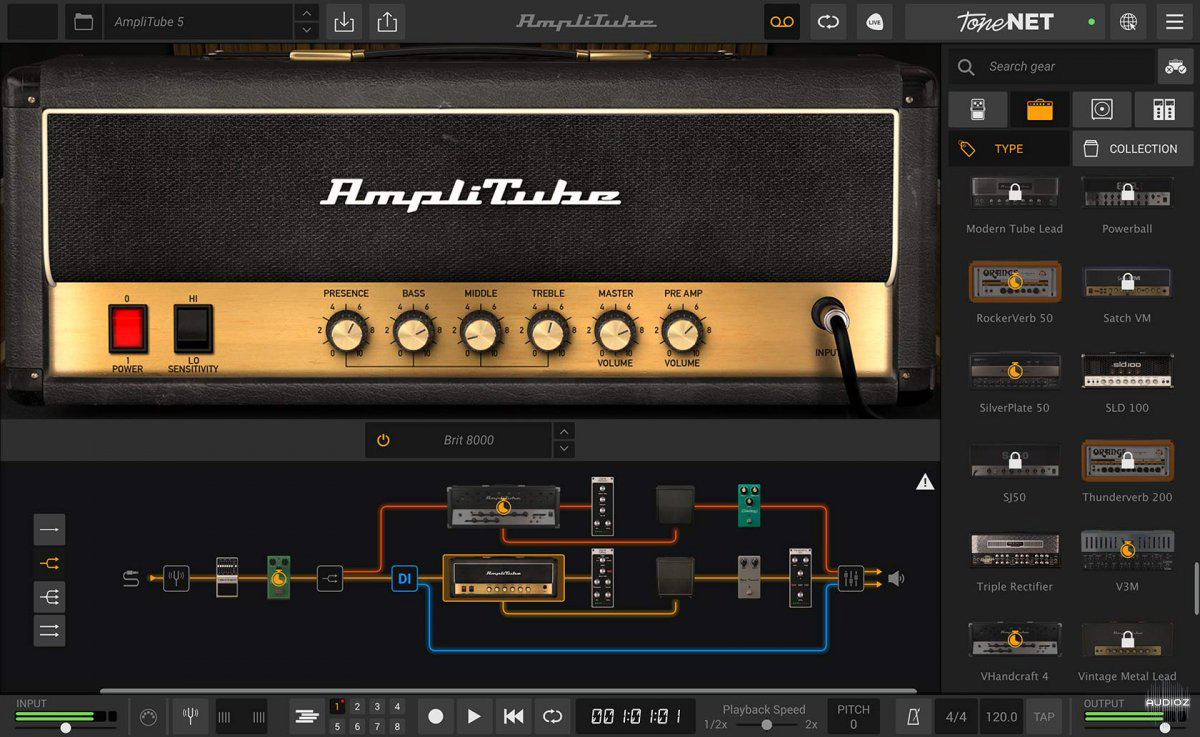
Task: Flip the red POWER switch on the amp
Action: pyautogui.click(x=127, y=330)
